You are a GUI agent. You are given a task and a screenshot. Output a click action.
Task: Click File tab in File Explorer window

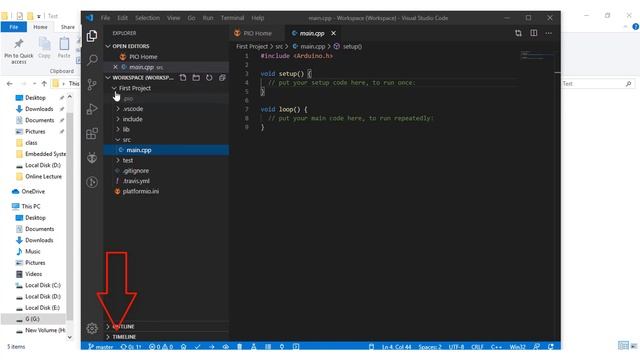pos(13,27)
